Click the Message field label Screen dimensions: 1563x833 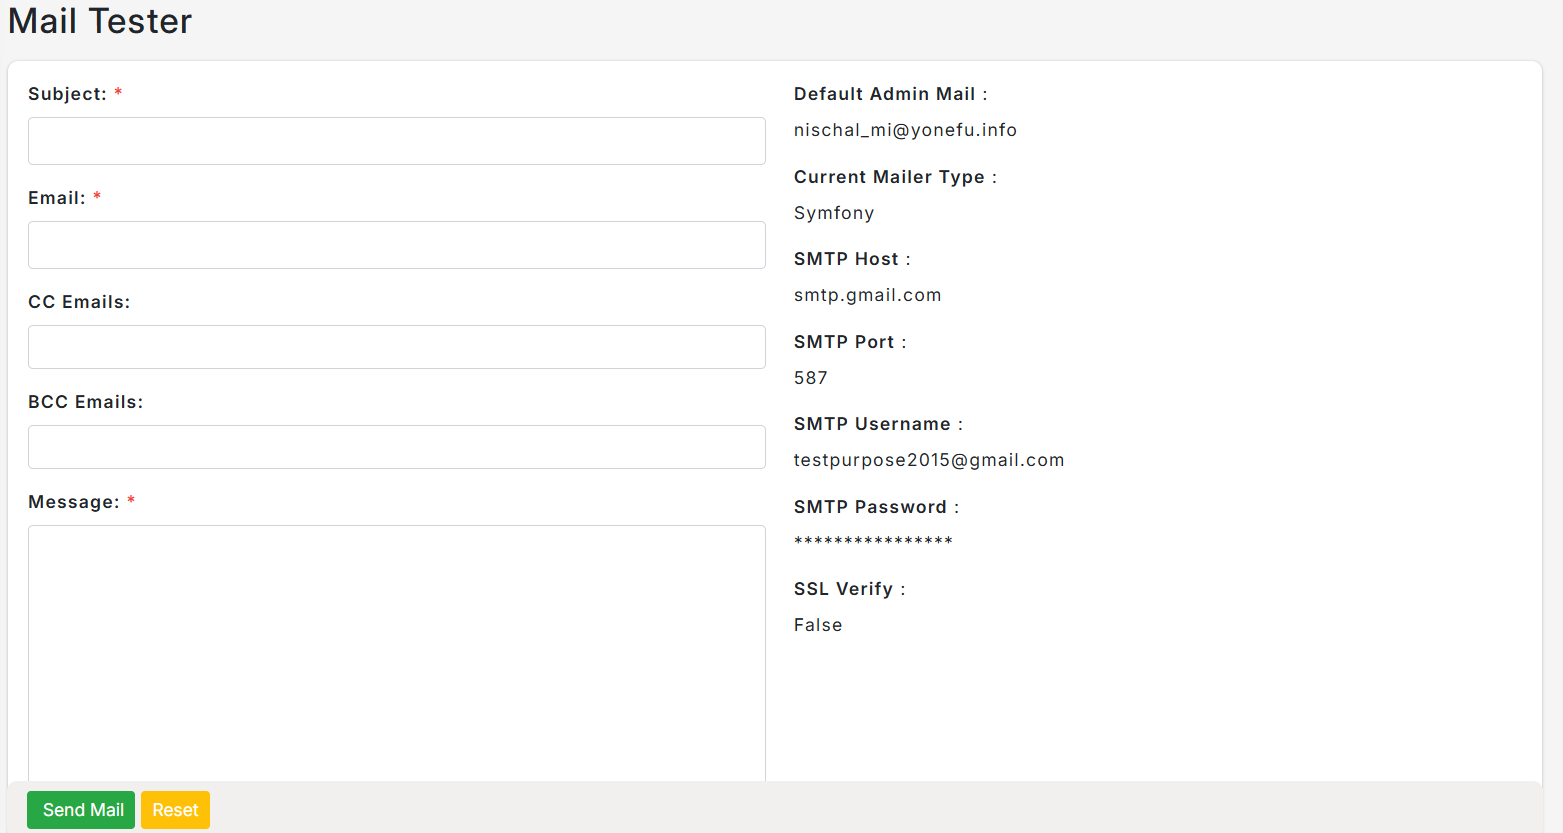(74, 502)
